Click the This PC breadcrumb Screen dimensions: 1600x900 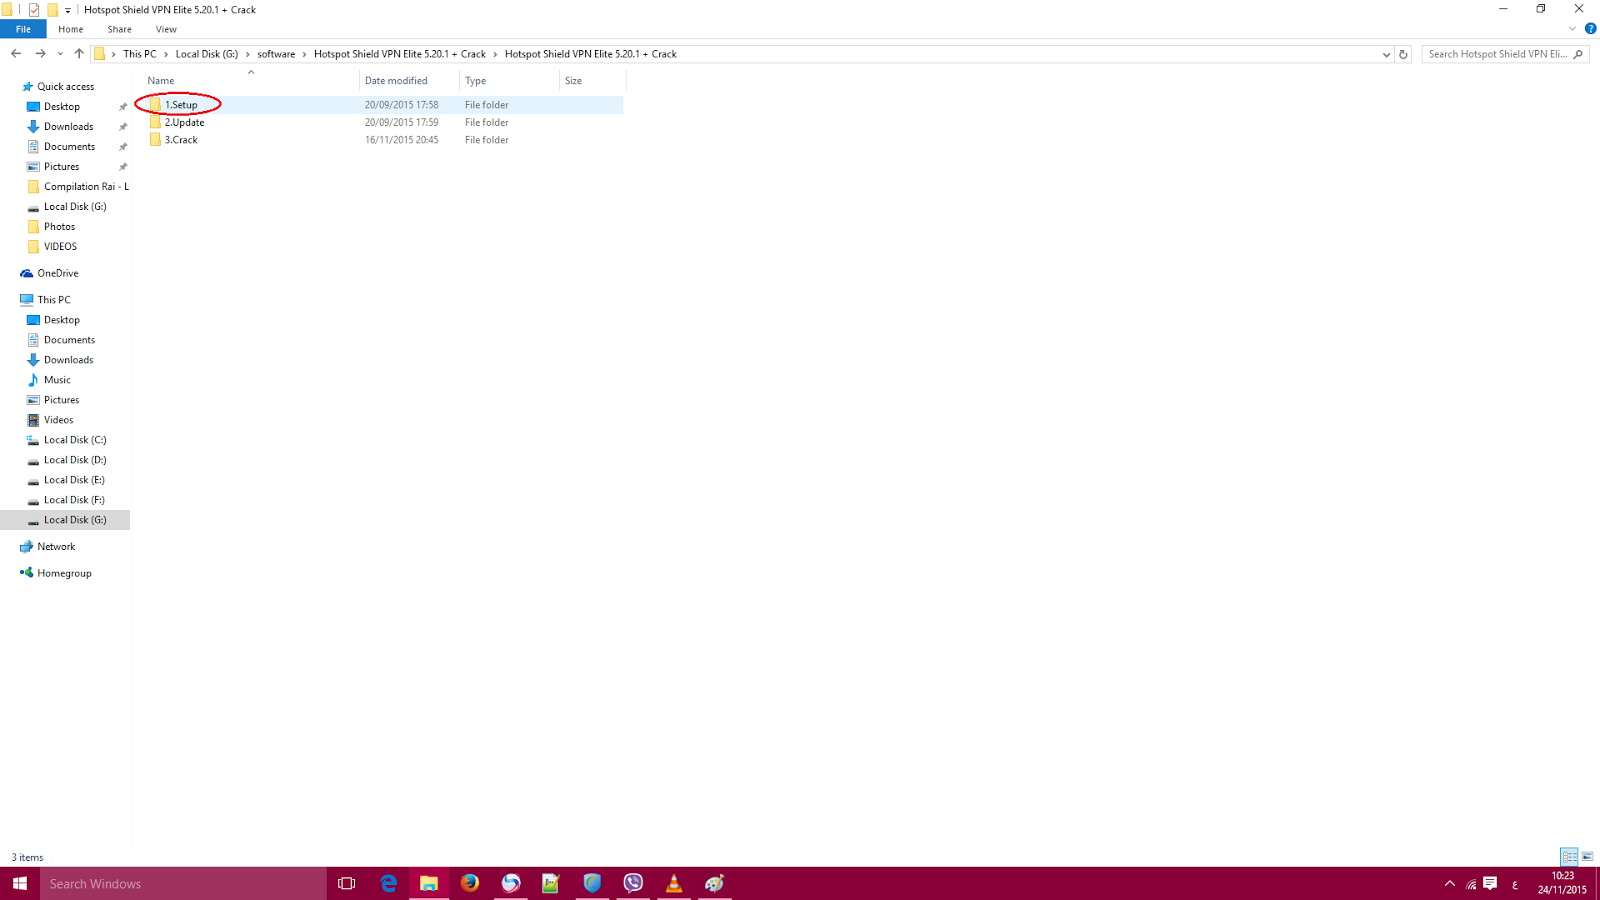[x=140, y=54]
